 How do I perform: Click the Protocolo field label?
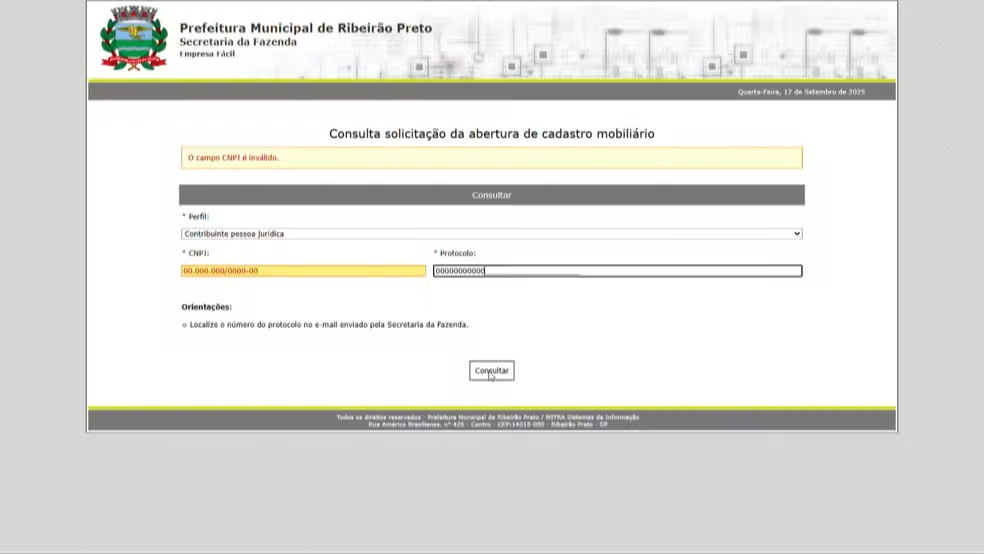tap(456, 253)
